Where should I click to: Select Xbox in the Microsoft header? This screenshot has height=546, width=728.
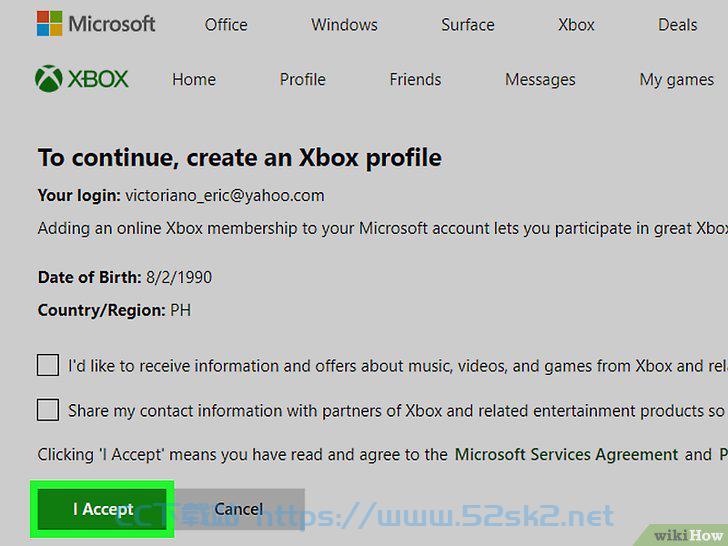[576, 25]
